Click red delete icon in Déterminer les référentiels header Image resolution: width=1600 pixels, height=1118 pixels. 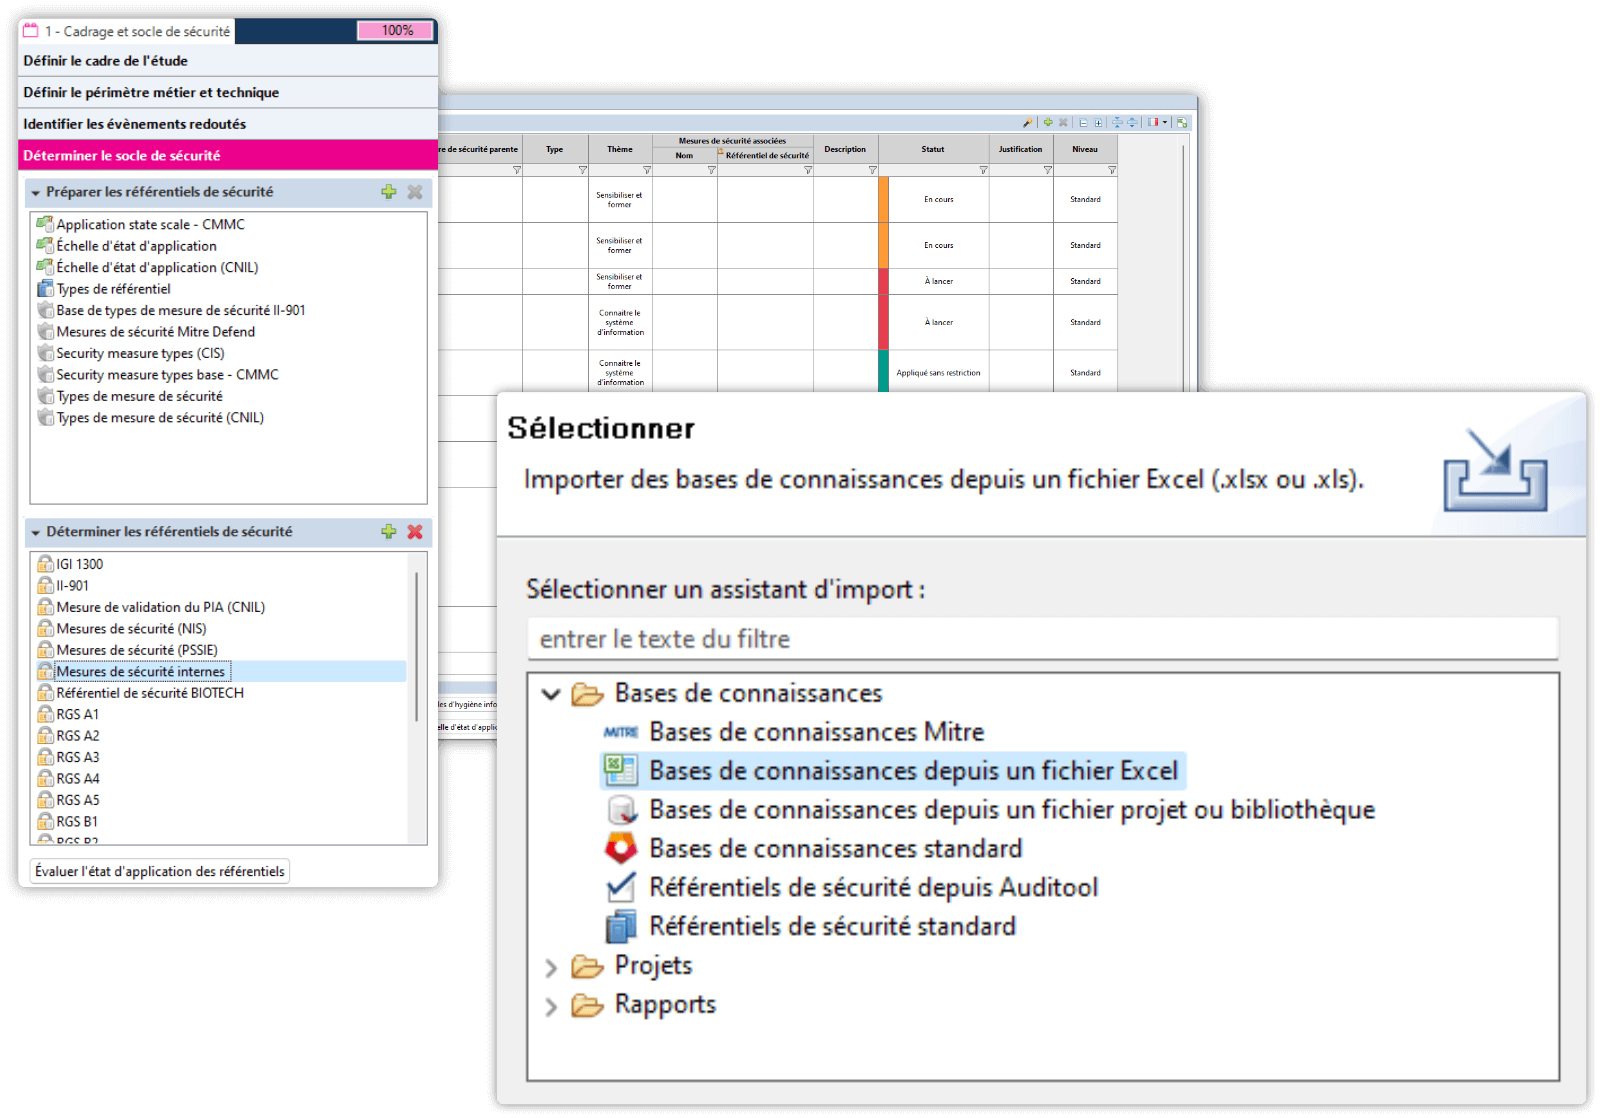tap(415, 532)
